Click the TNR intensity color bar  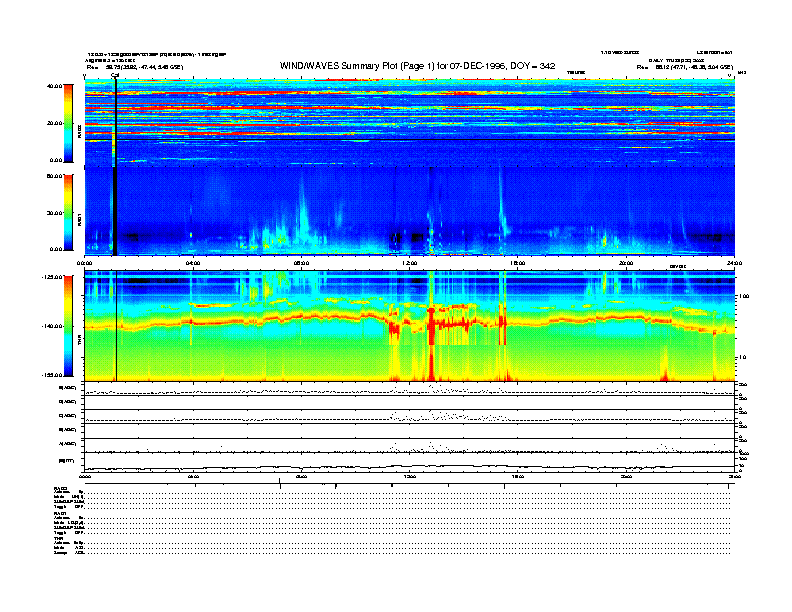tap(68, 326)
